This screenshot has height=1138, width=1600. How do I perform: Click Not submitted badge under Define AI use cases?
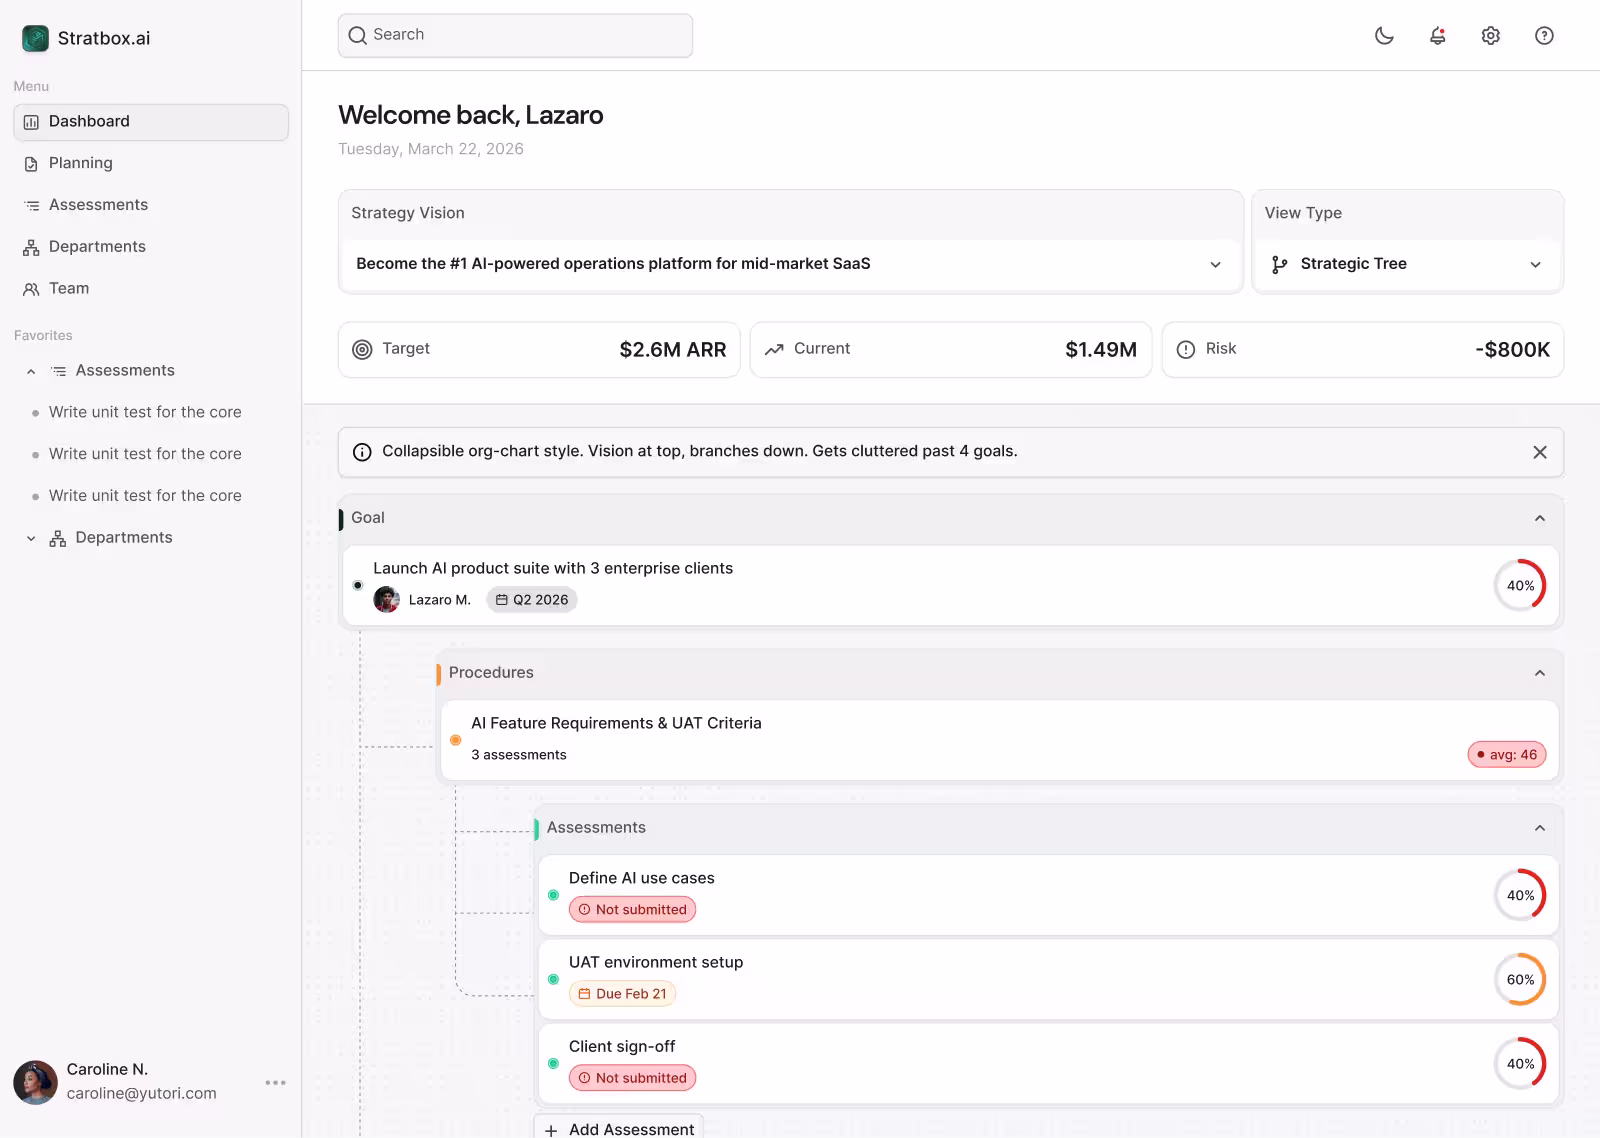[632, 910]
